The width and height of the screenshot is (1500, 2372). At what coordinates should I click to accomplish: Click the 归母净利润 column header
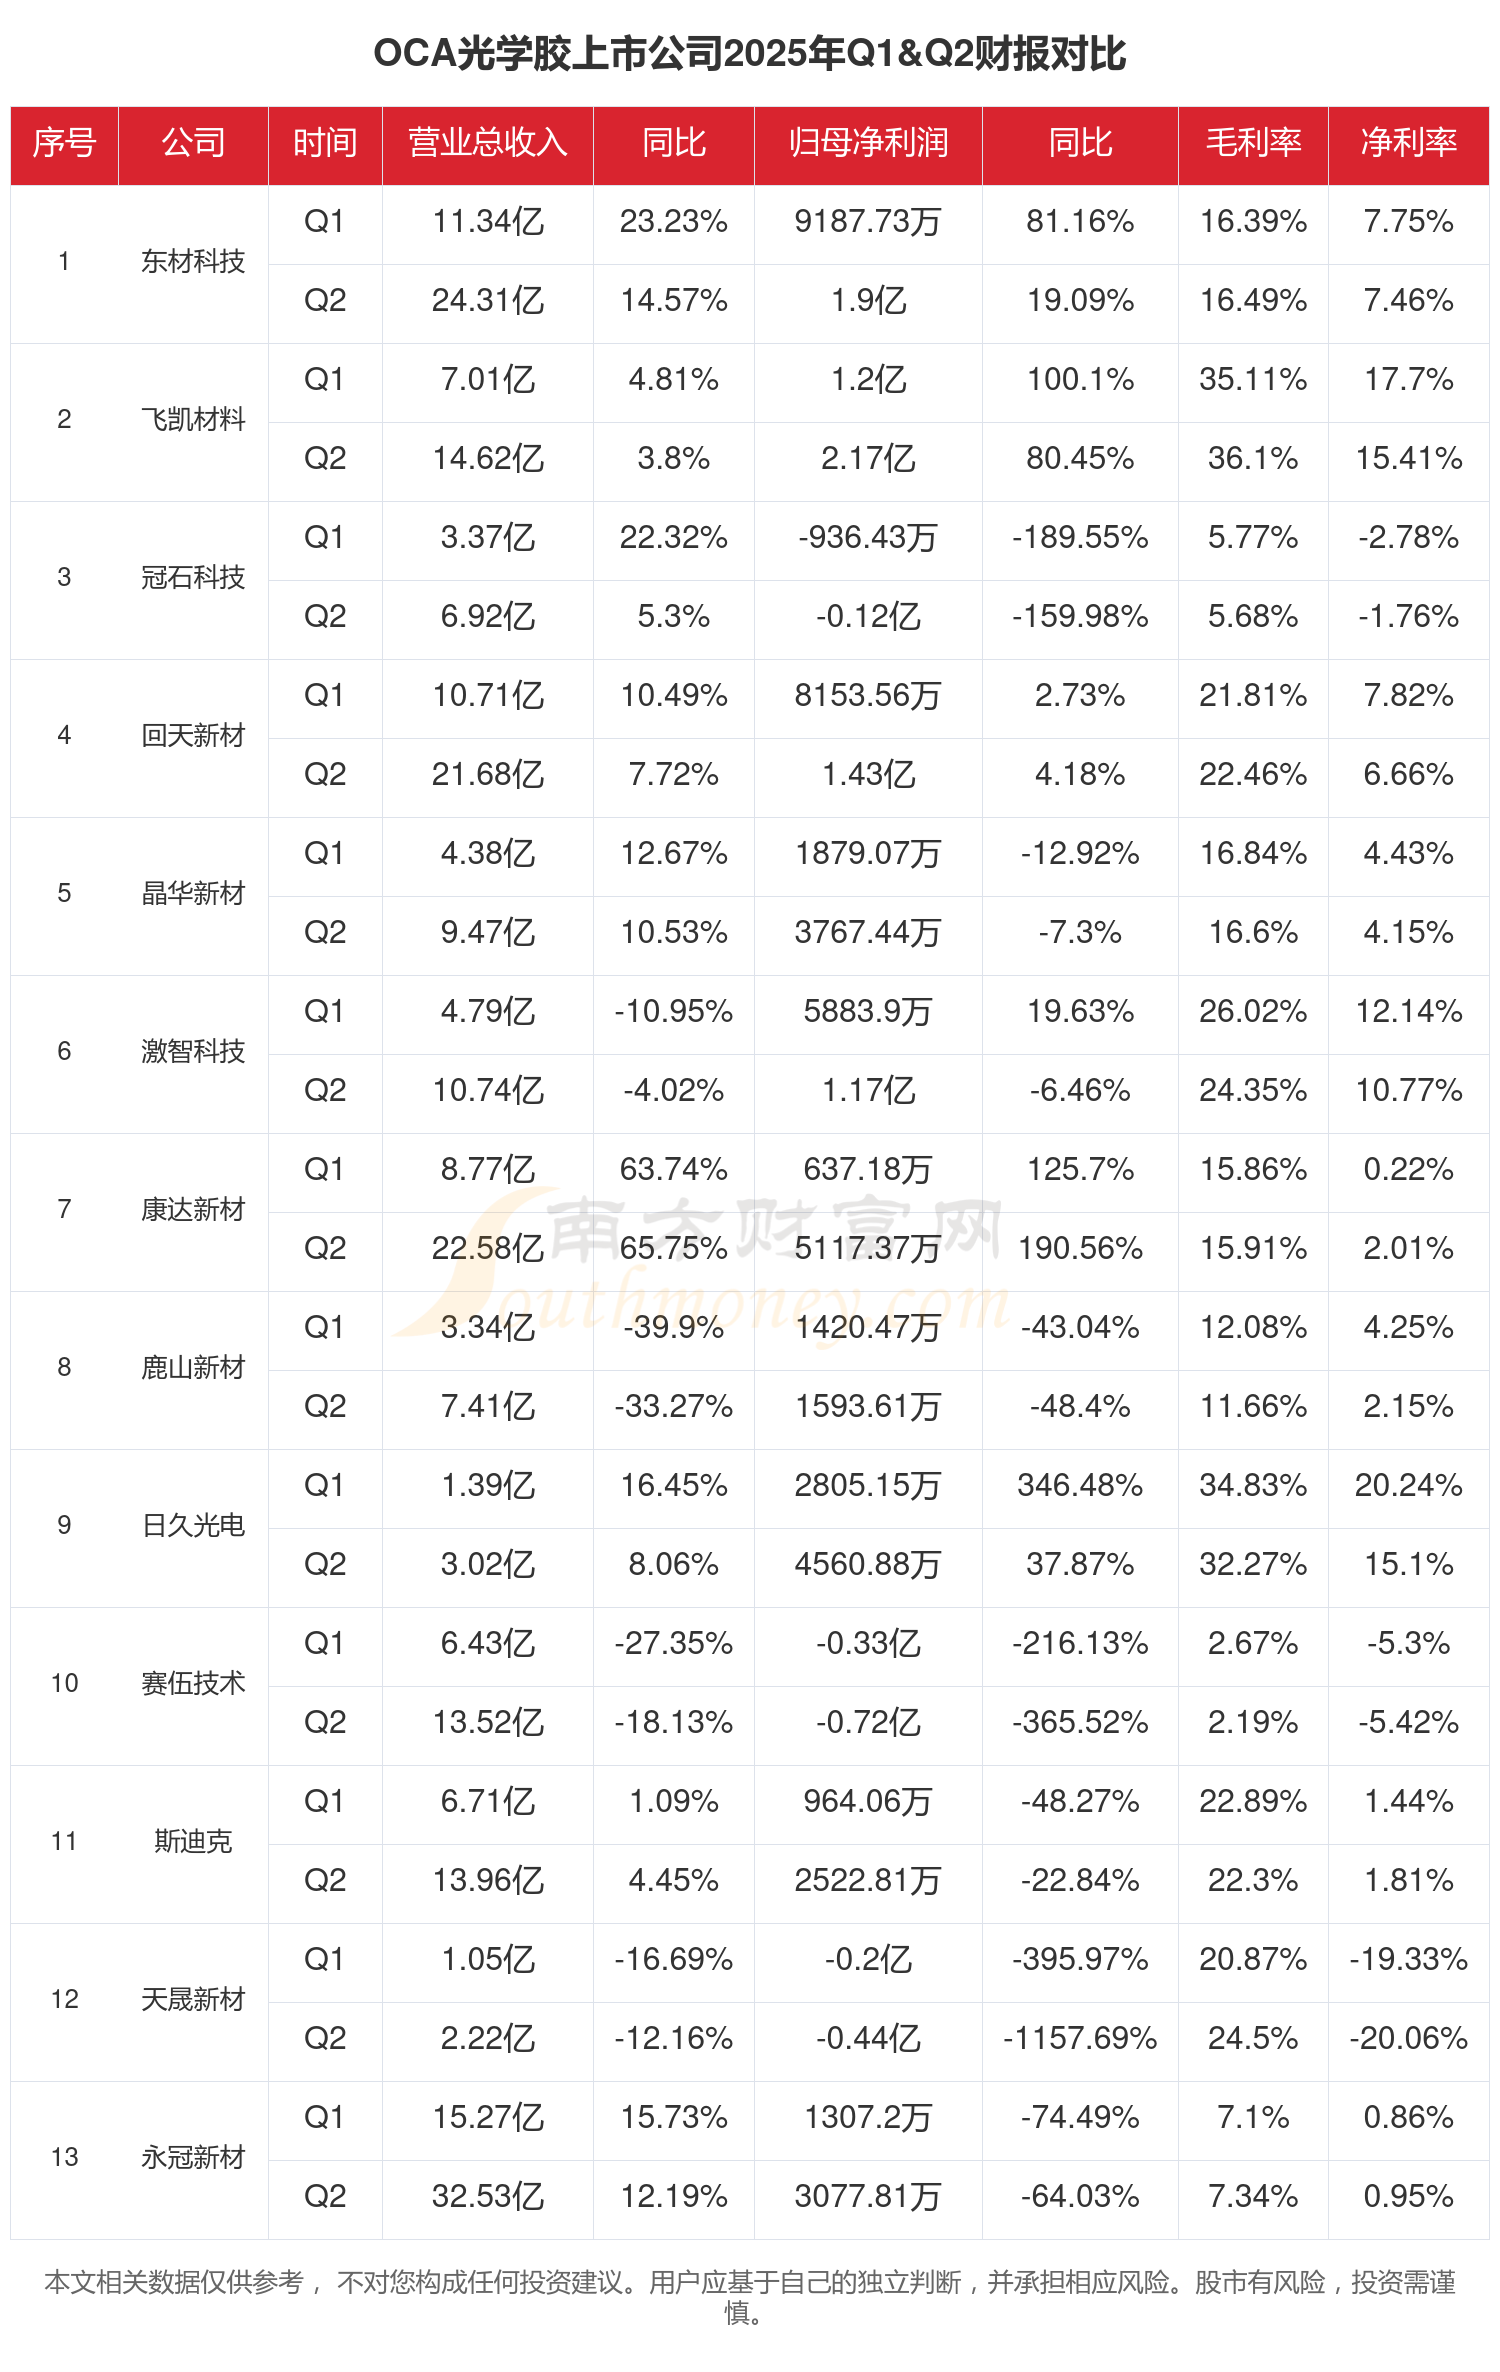867,143
